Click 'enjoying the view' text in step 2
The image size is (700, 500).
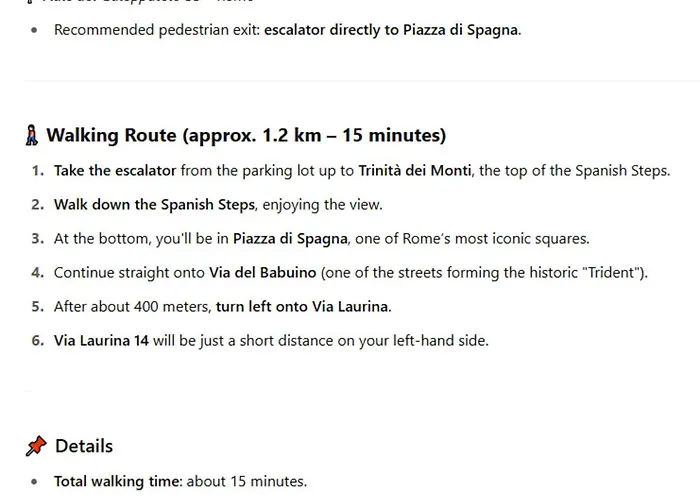[x=321, y=204]
